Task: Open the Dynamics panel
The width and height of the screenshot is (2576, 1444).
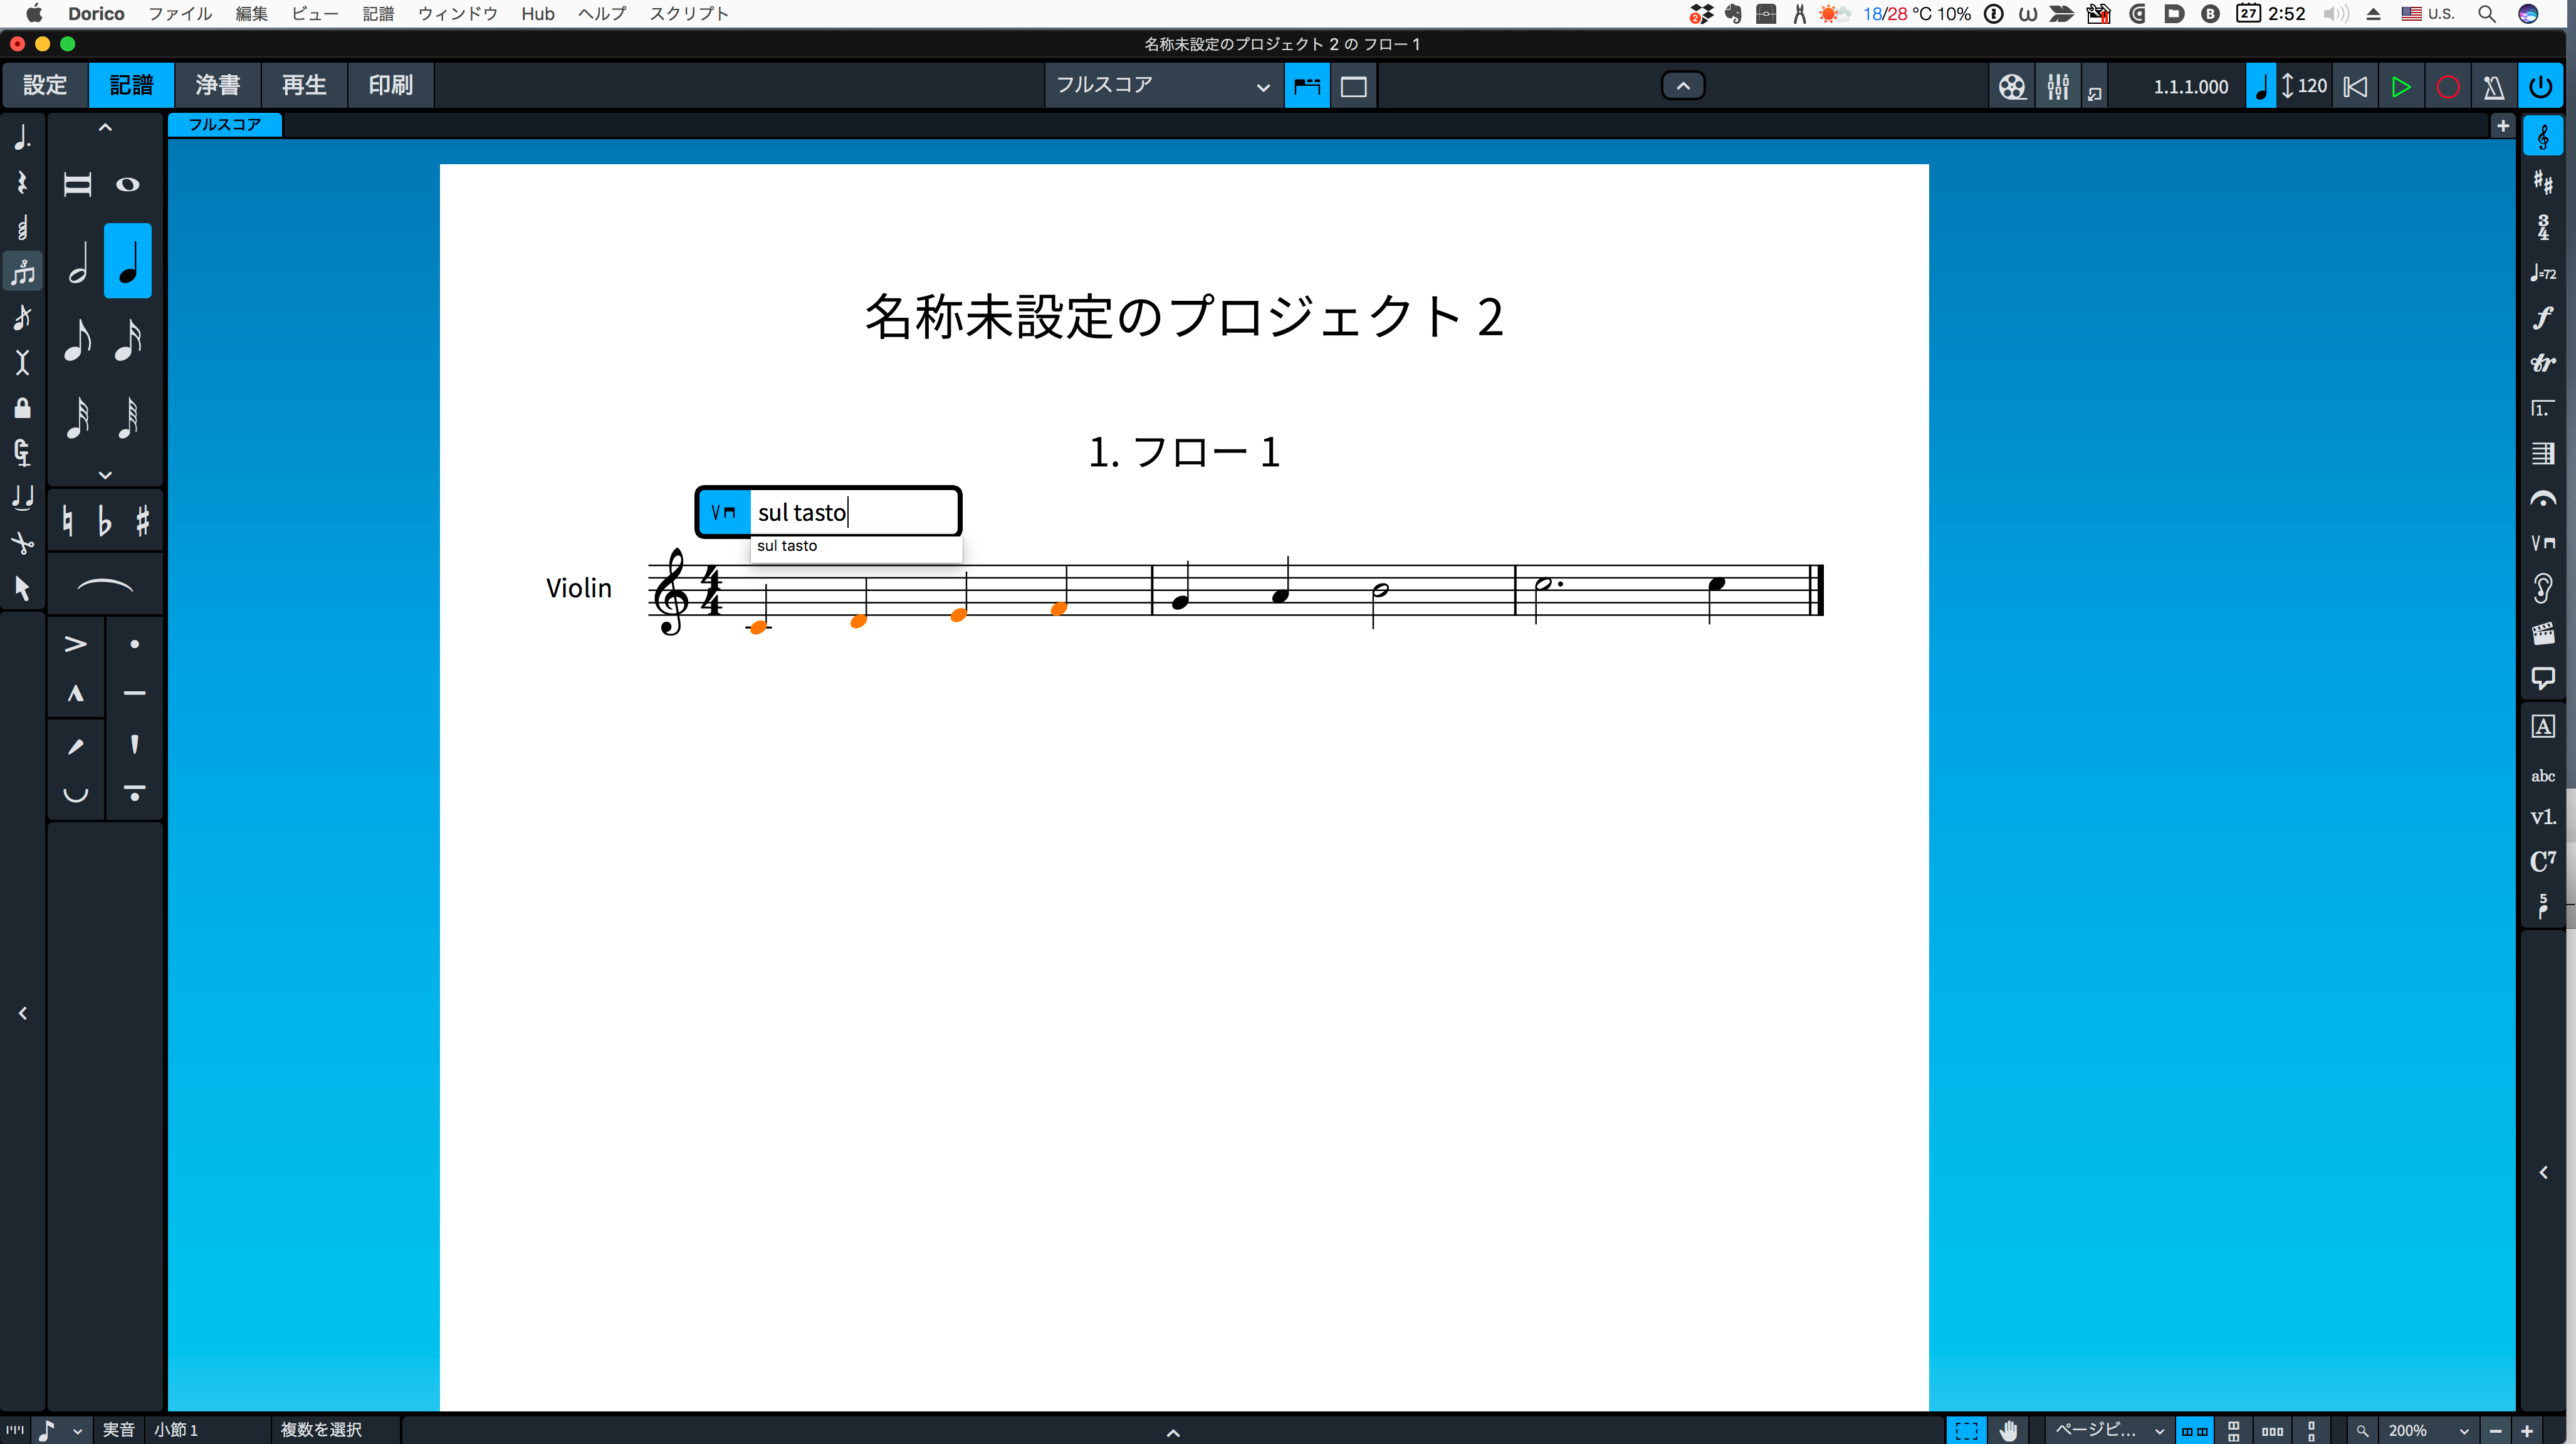Action: (2543, 318)
